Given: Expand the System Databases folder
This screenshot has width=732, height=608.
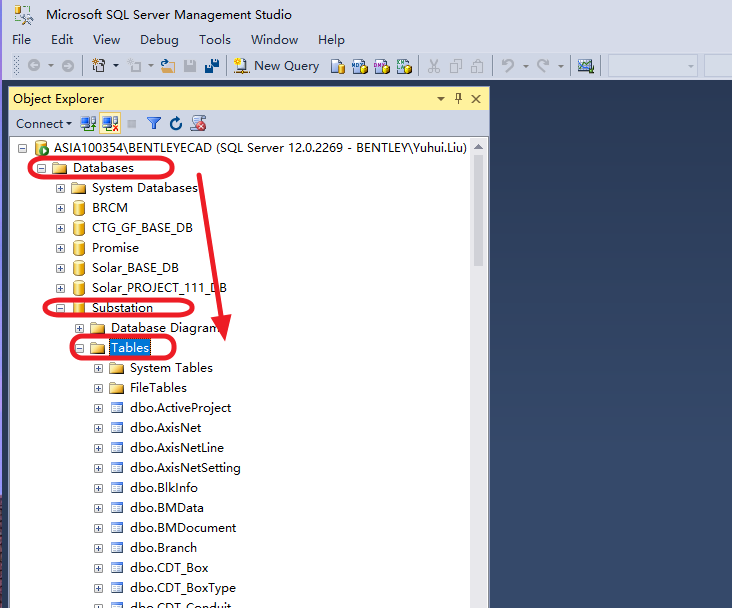Looking at the screenshot, I should click(x=60, y=188).
